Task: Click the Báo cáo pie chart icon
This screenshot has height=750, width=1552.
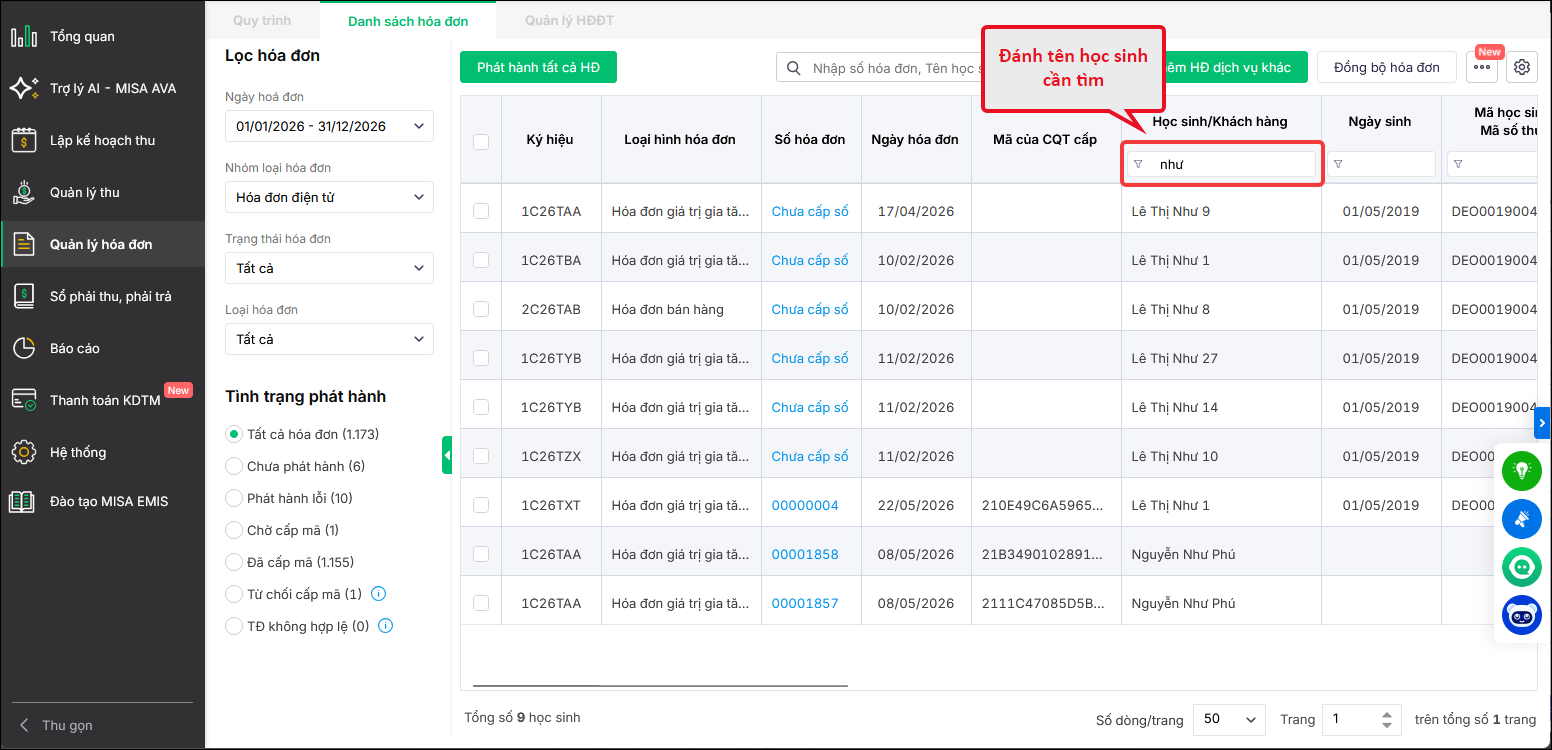Action: click(24, 348)
